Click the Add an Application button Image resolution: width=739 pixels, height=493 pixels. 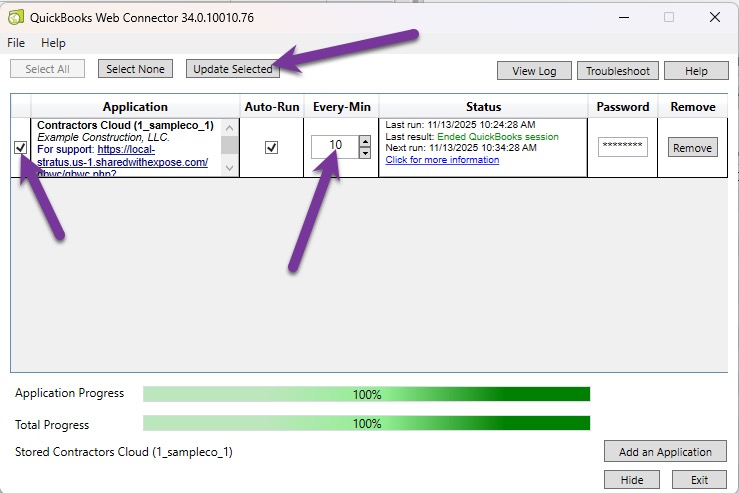[665, 452]
